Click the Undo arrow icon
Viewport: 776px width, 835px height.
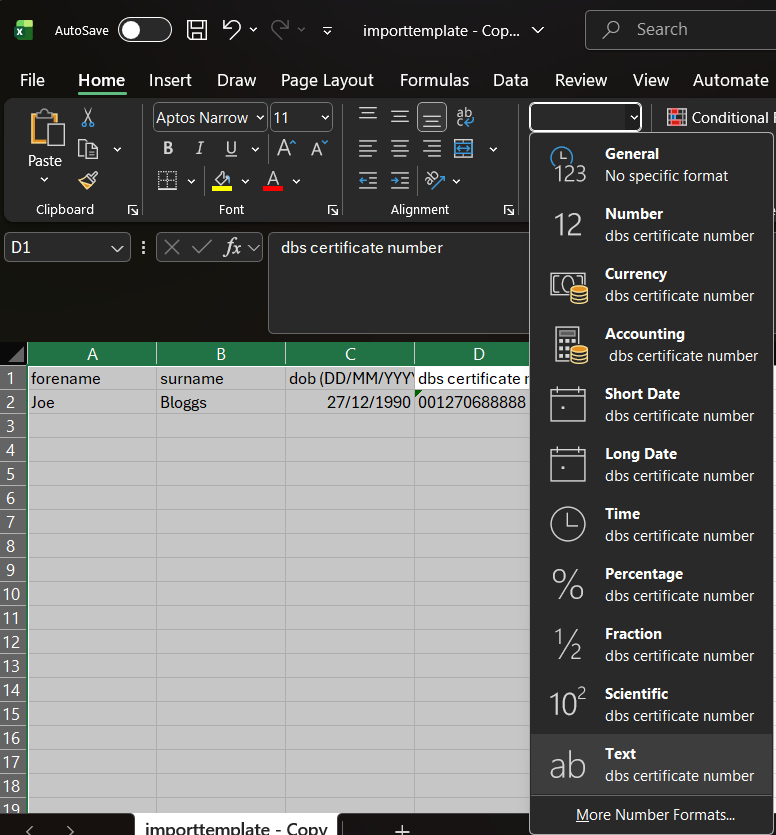tap(232, 30)
